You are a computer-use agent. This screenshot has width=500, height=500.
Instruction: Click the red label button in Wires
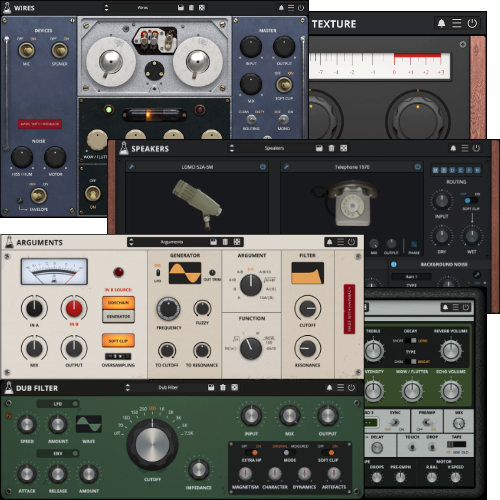pyautogui.click(x=40, y=124)
